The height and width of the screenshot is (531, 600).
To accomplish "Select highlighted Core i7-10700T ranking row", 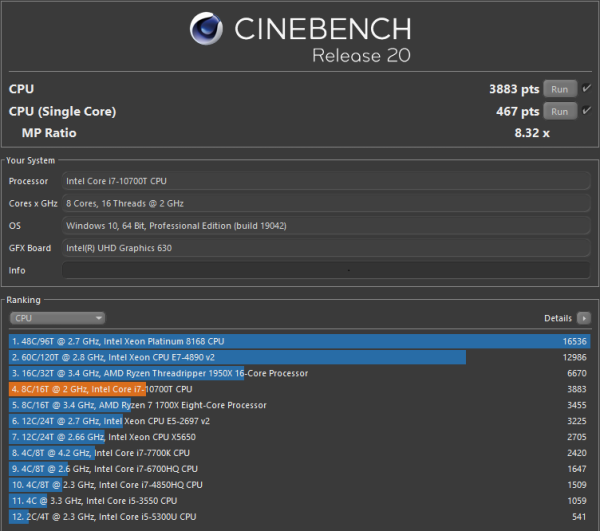I will point(300,389).
